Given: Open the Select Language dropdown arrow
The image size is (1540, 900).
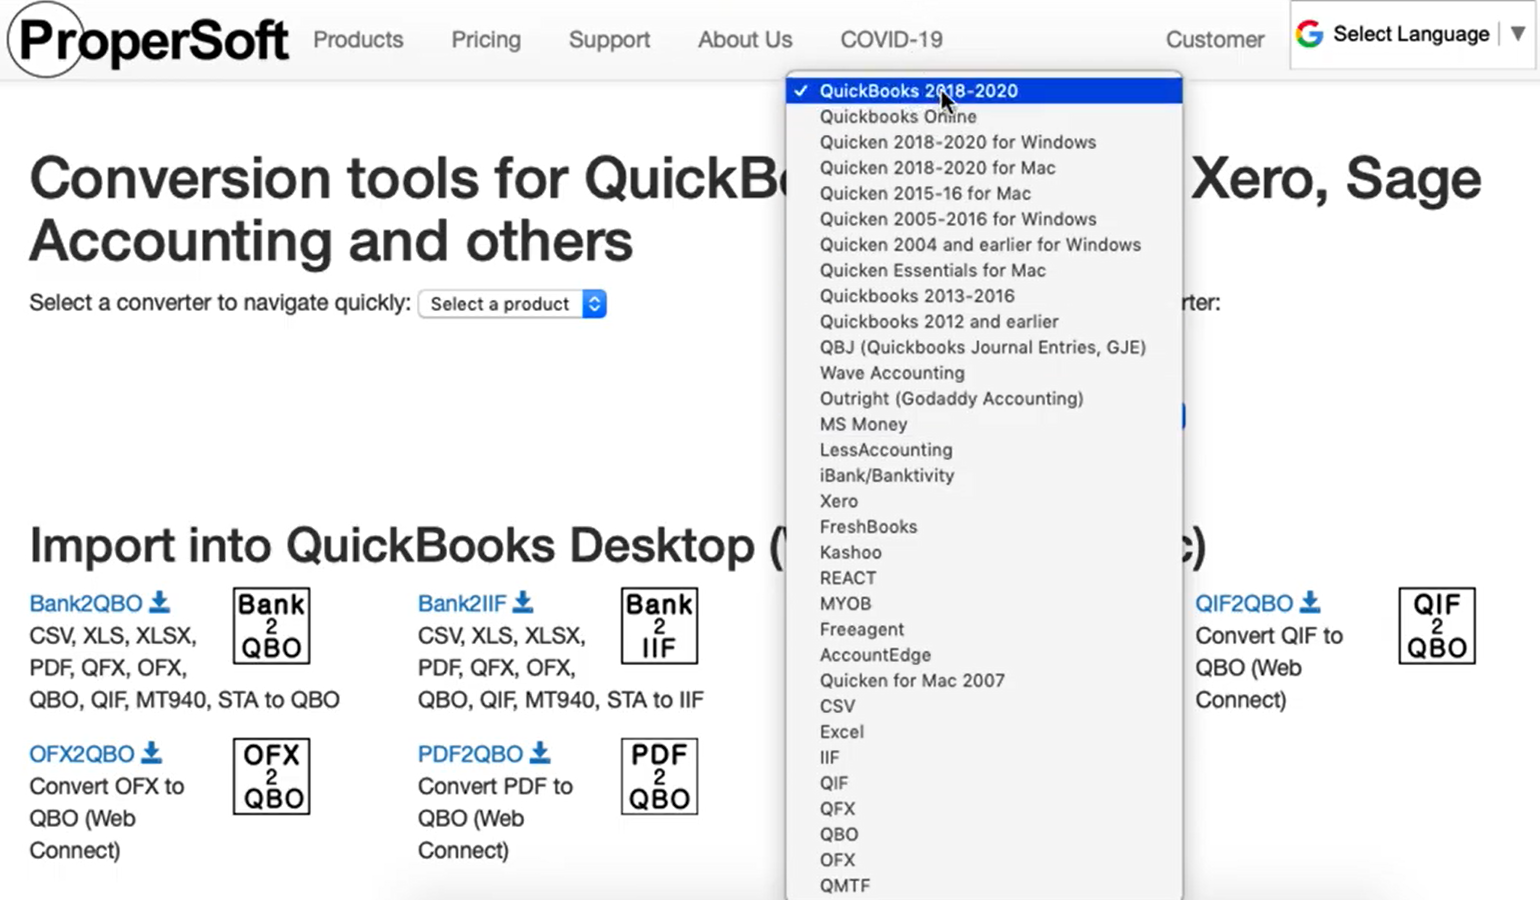Looking at the screenshot, I should point(1517,34).
